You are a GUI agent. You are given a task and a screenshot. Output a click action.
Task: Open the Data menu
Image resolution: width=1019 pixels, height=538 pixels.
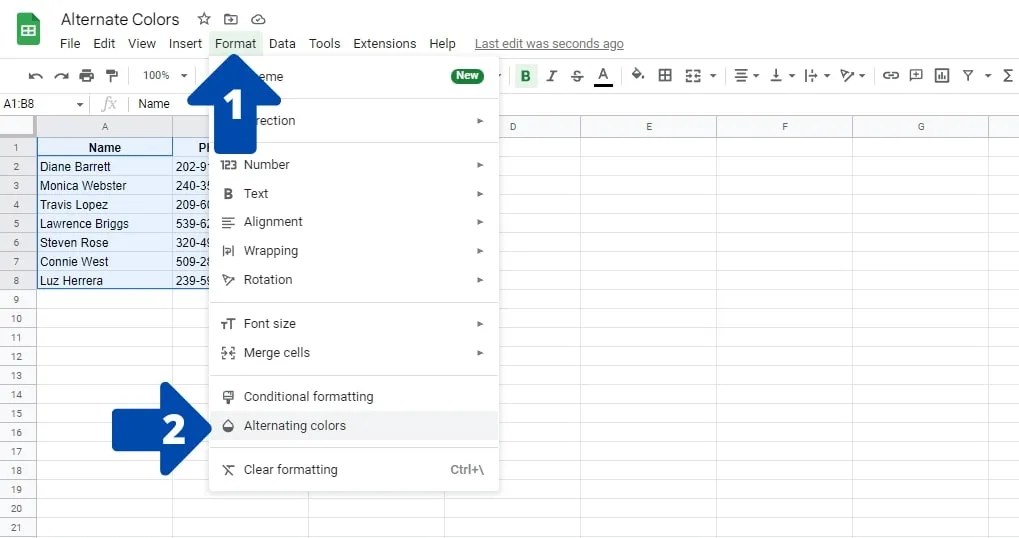tap(282, 44)
